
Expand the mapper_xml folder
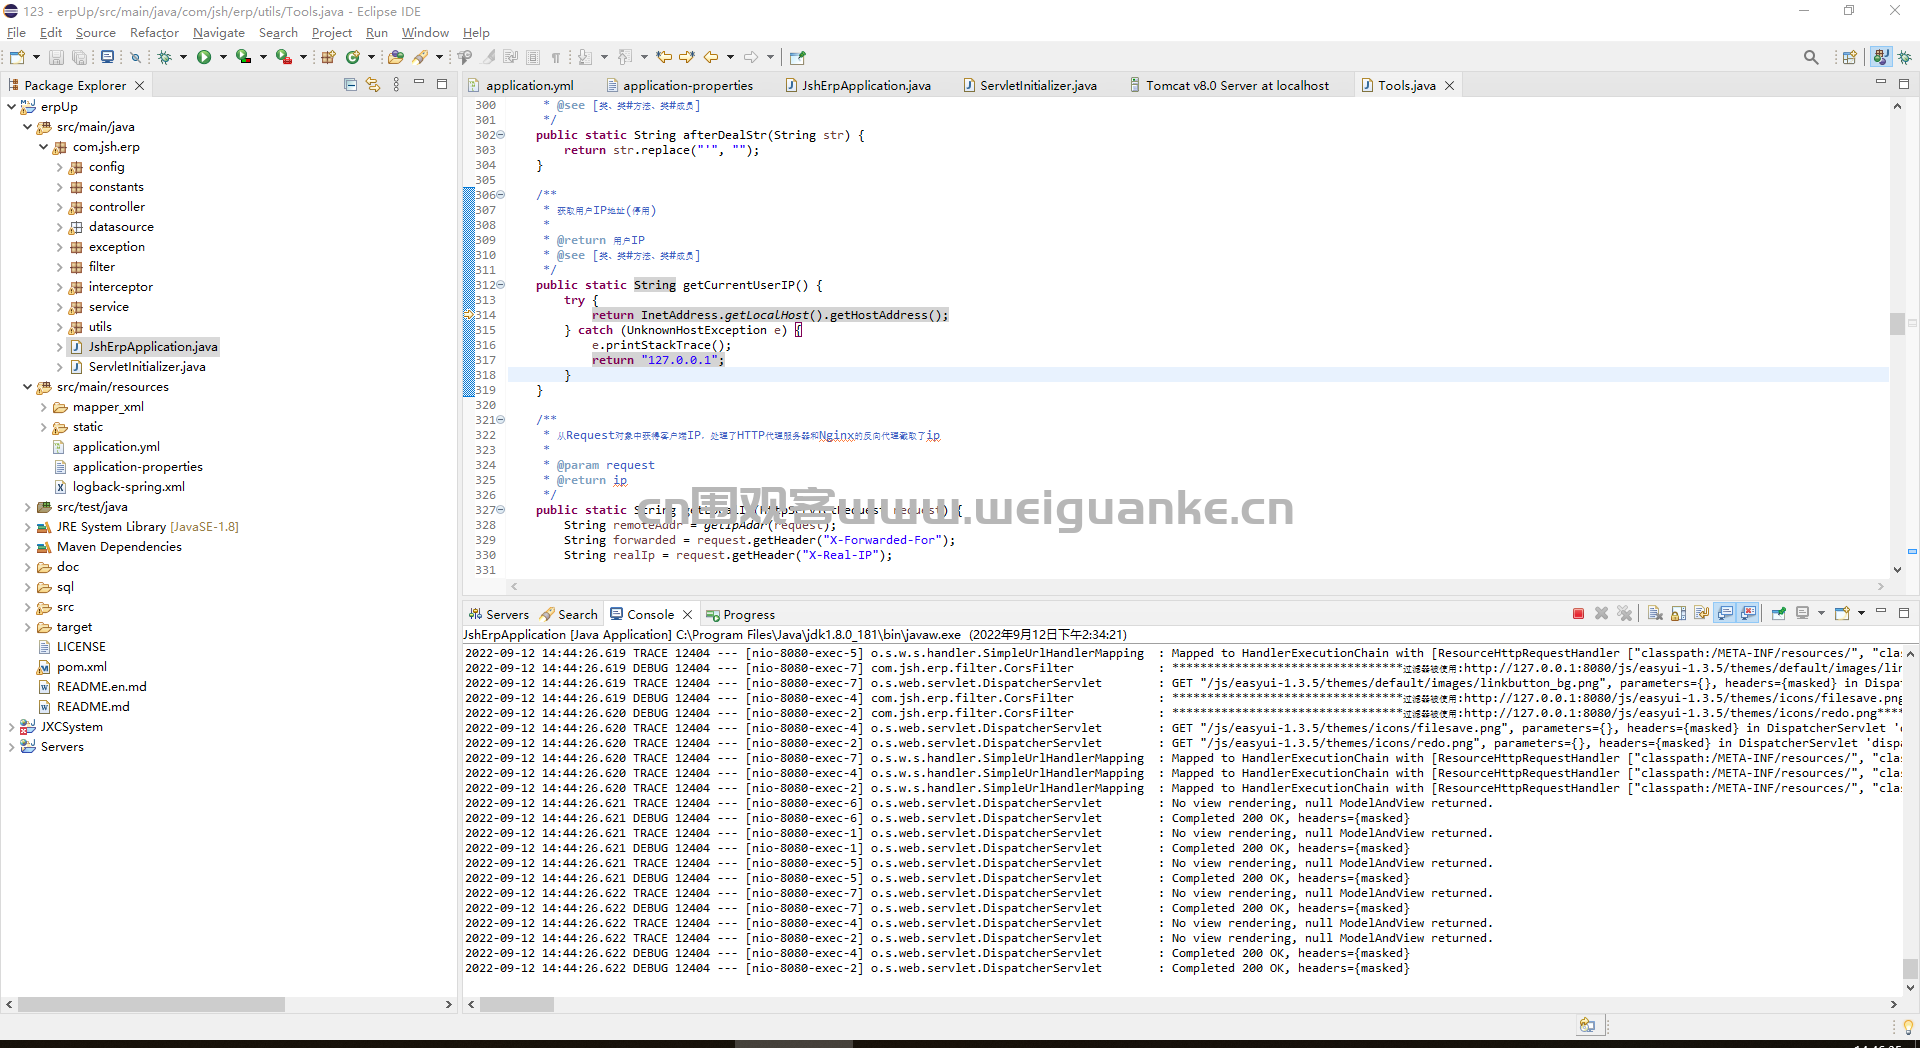coord(43,407)
